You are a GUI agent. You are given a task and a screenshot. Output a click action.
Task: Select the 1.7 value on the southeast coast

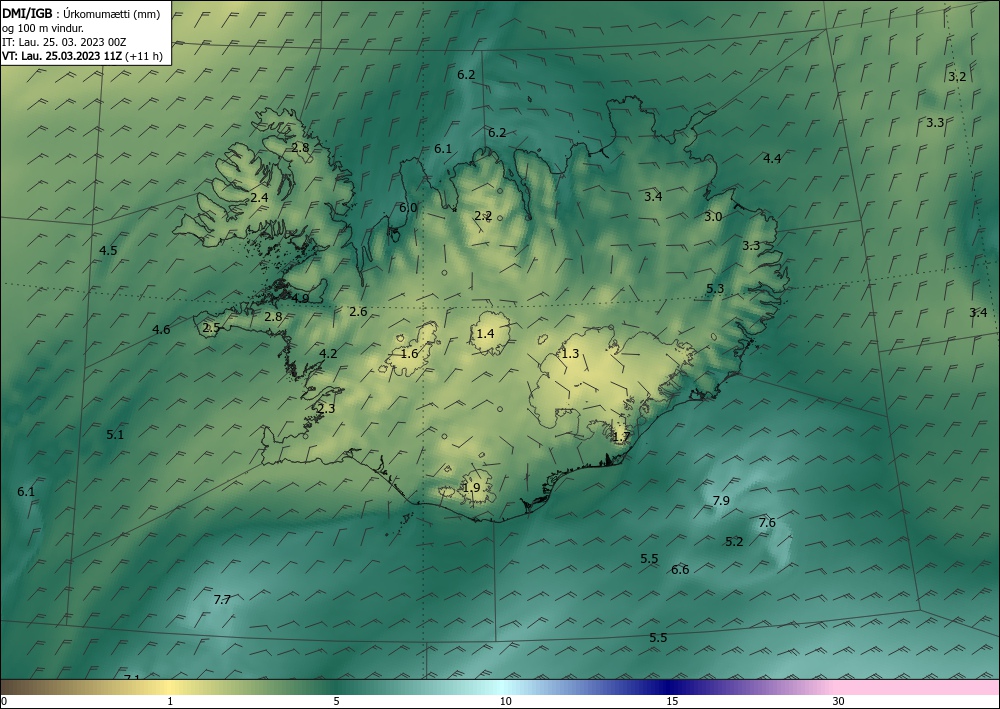tap(621, 437)
